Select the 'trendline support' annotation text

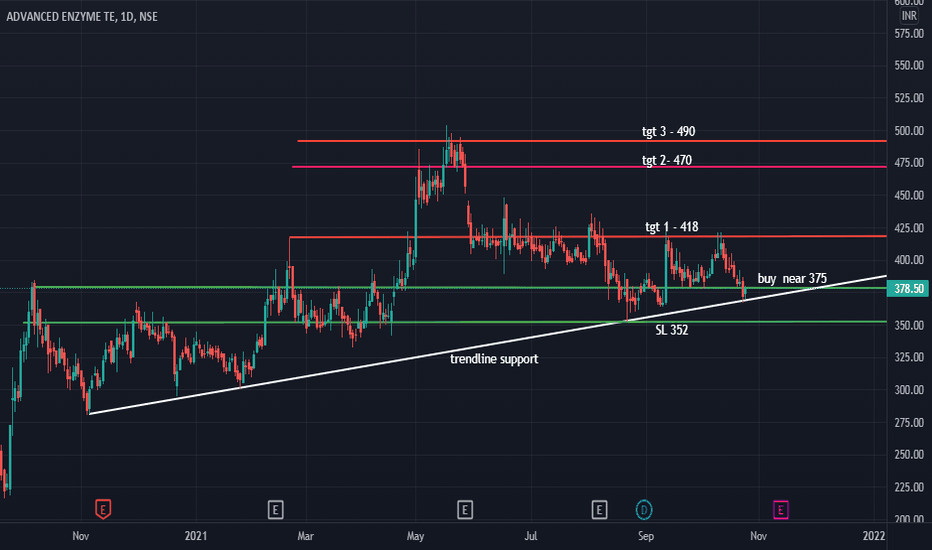pos(494,359)
